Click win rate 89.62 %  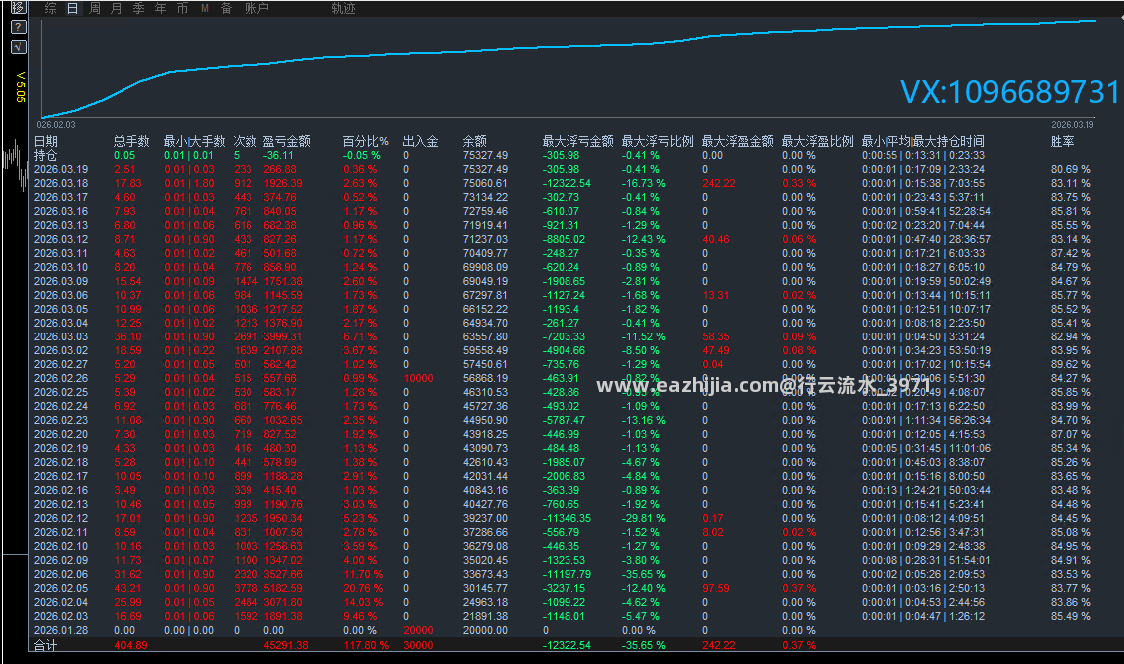click(x=1070, y=364)
